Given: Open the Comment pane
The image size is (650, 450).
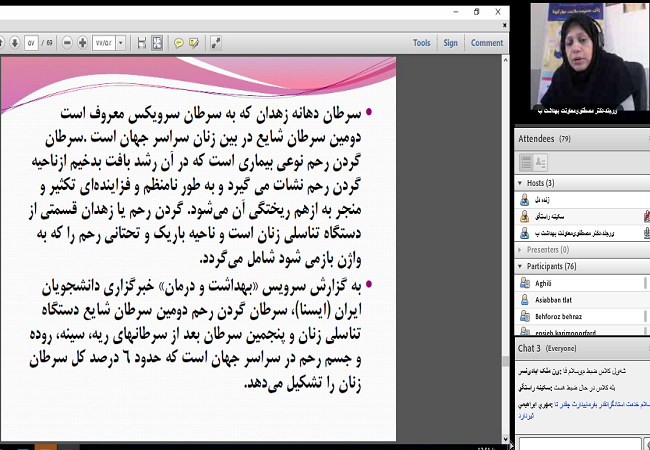Looking at the screenshot, I should pos(487,43).
